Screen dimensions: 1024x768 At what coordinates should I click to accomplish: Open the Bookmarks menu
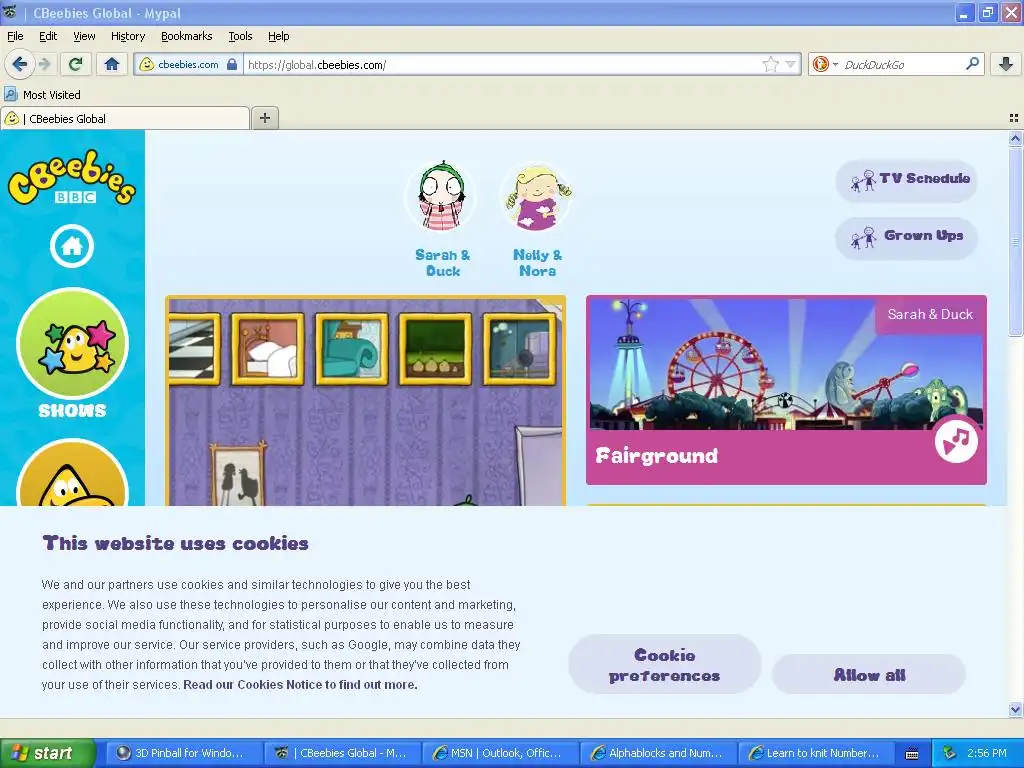coord(186,36)
